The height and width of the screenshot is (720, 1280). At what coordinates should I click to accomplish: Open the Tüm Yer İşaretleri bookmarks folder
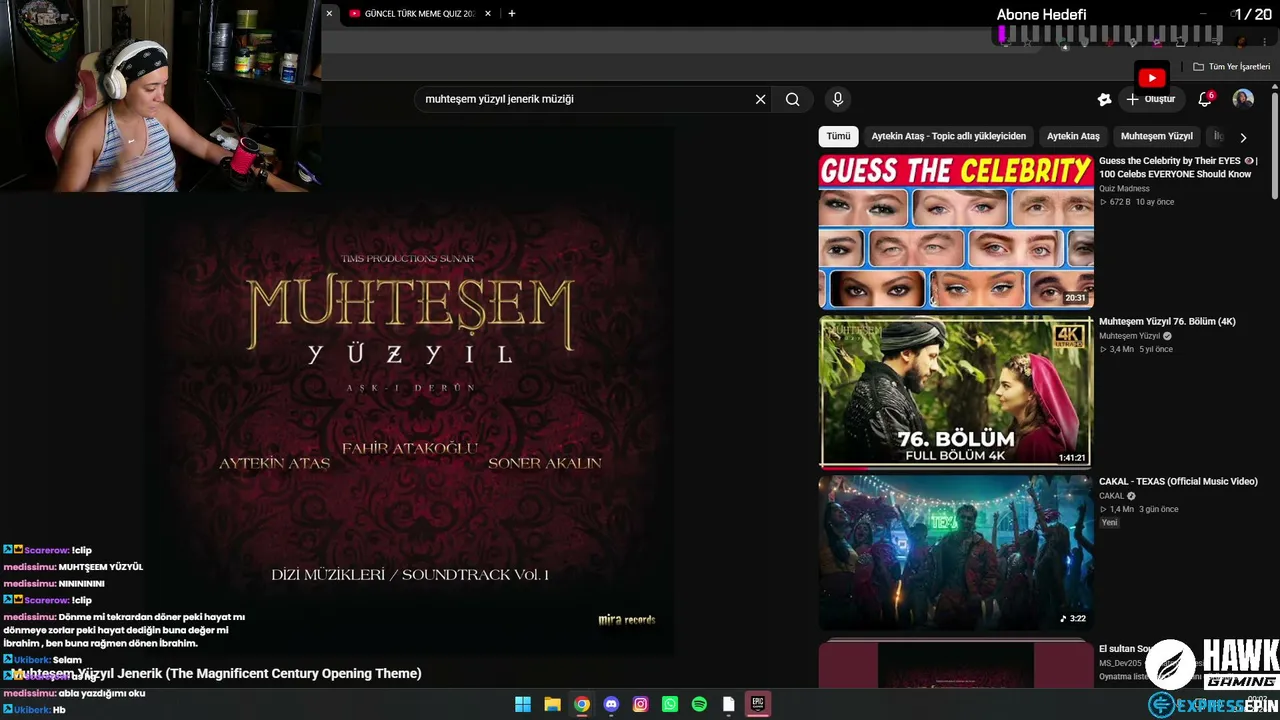pyautogui.click(x=1231, y=67)
